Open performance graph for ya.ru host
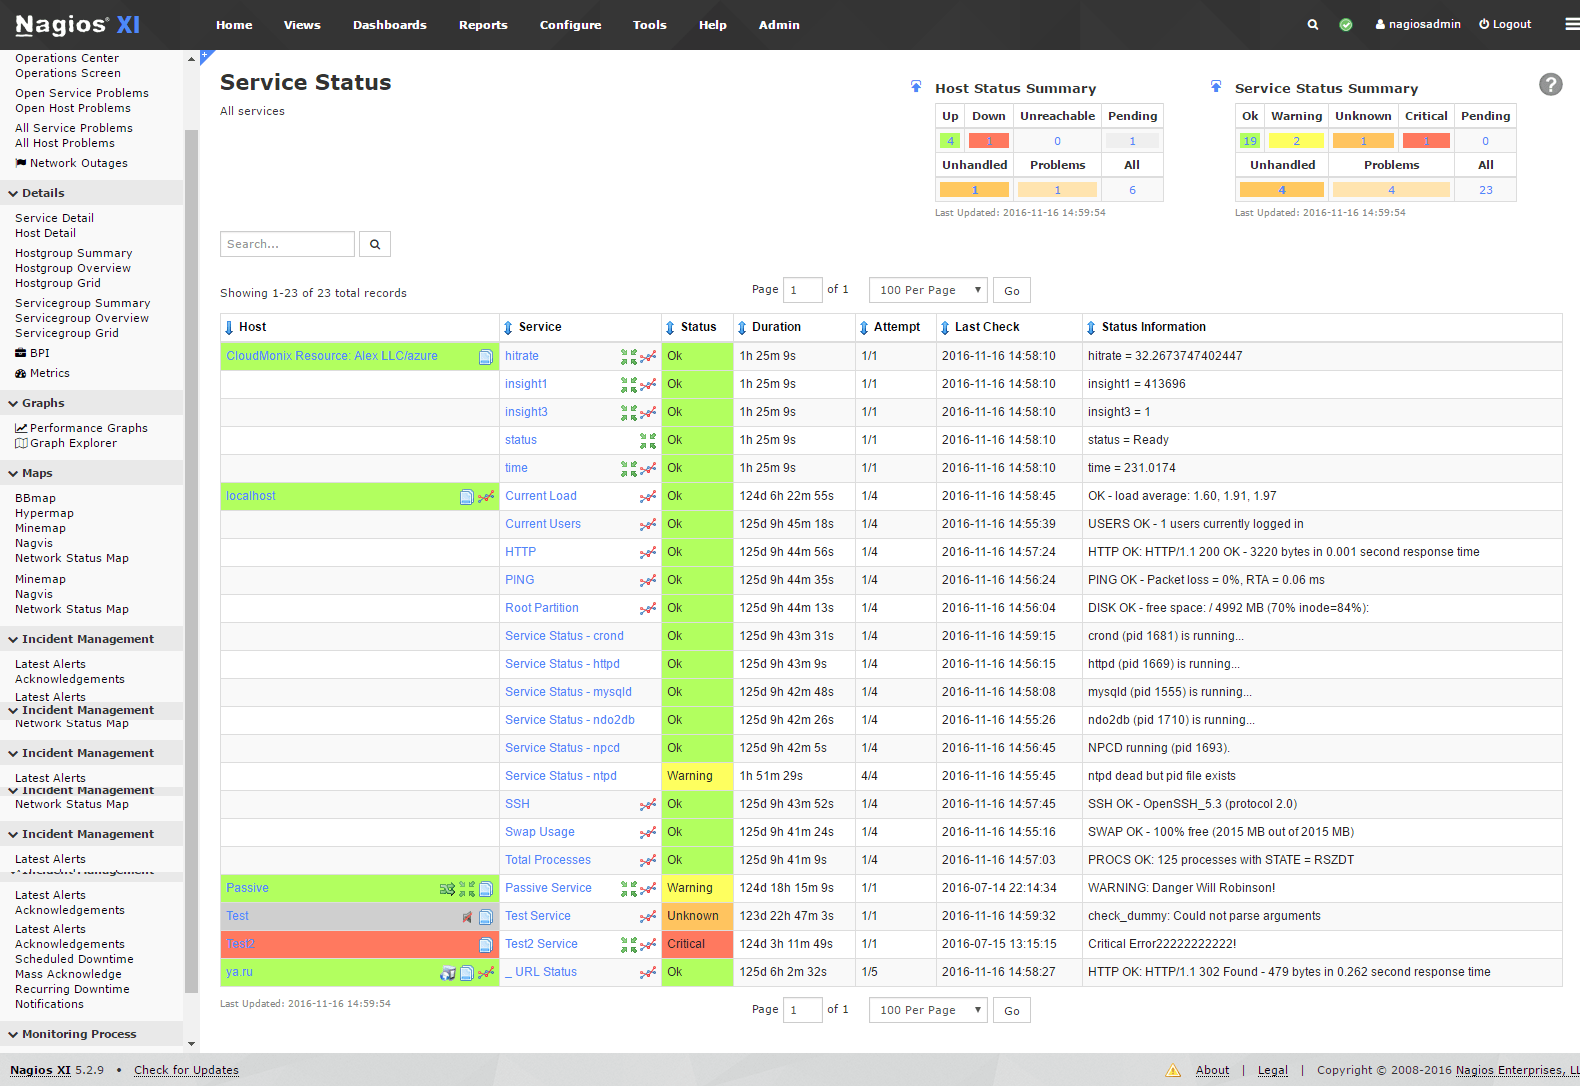Screen dimensions: 1580x1086 pyautogui.click(x=486, y=973)
